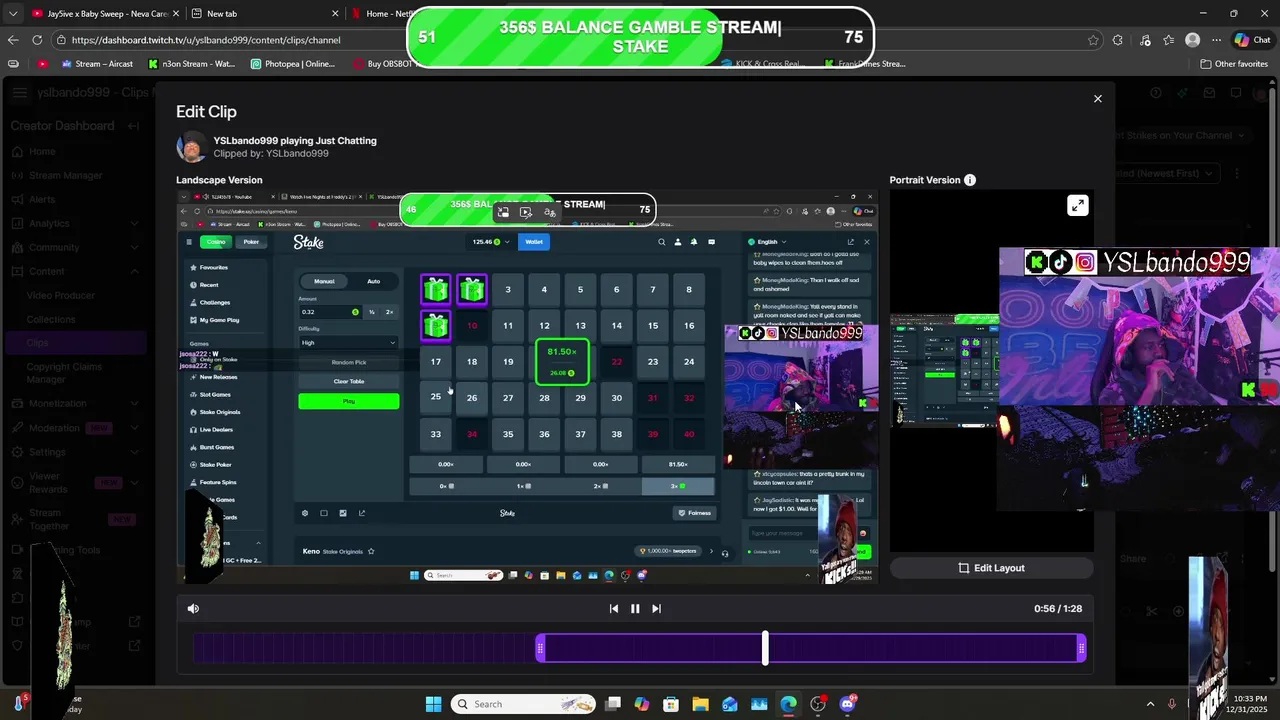The height and width of the screenshot is (720, 1280).
Task: Click the landscape version video preview
Action: coord(527,386)
